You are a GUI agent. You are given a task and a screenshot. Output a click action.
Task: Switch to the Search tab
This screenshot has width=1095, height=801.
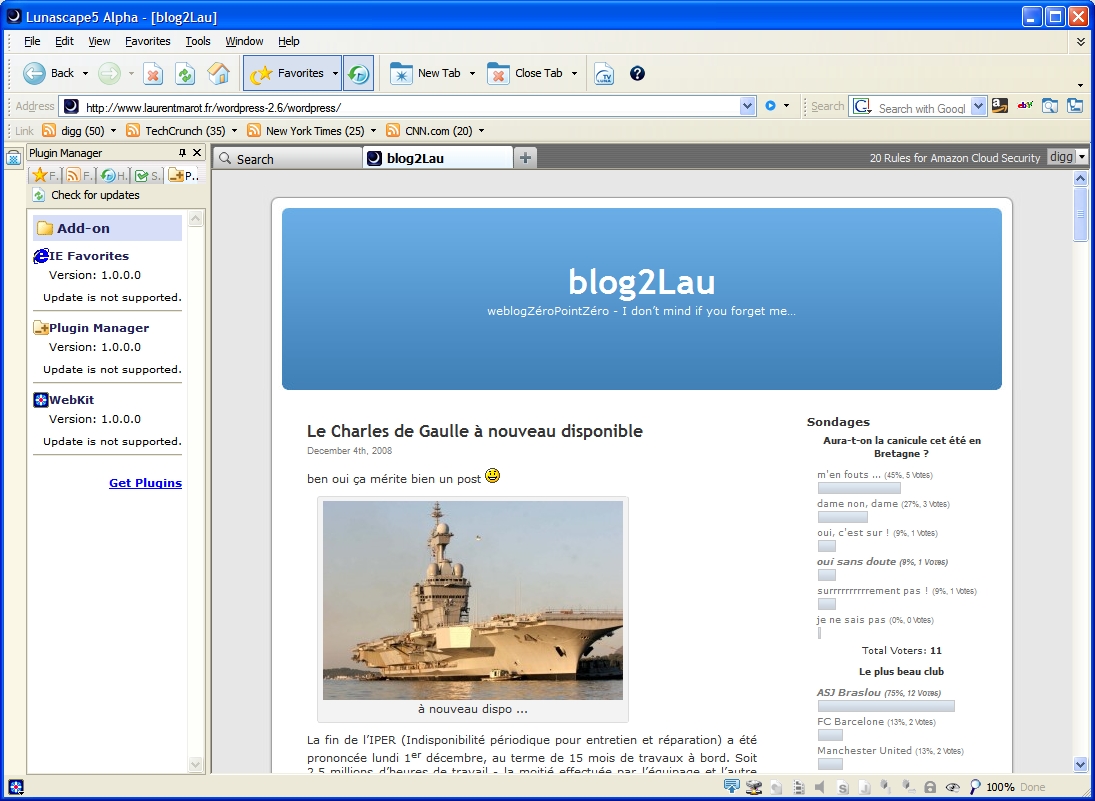(287, 159)
